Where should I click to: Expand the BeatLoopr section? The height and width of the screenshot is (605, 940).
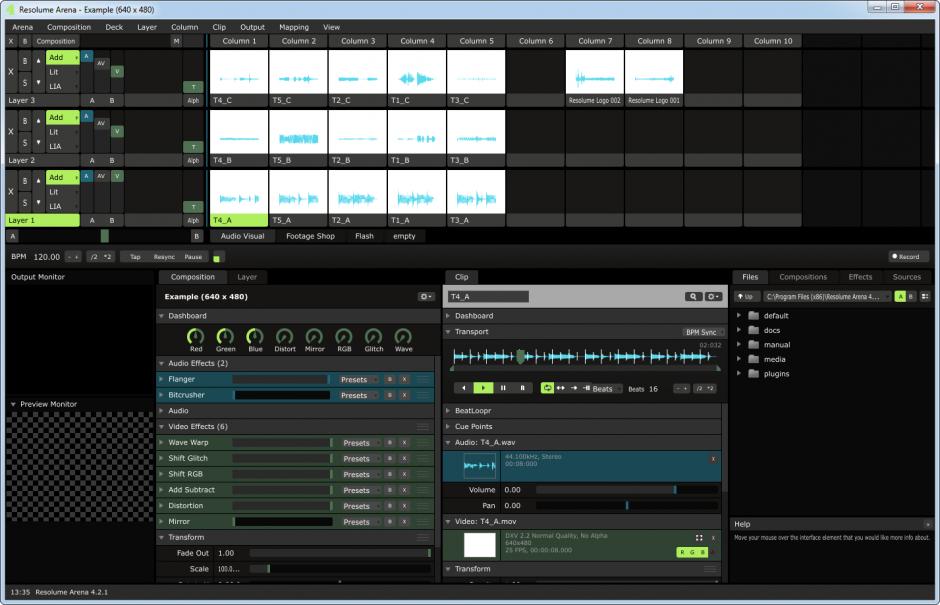tap(448, 411)
